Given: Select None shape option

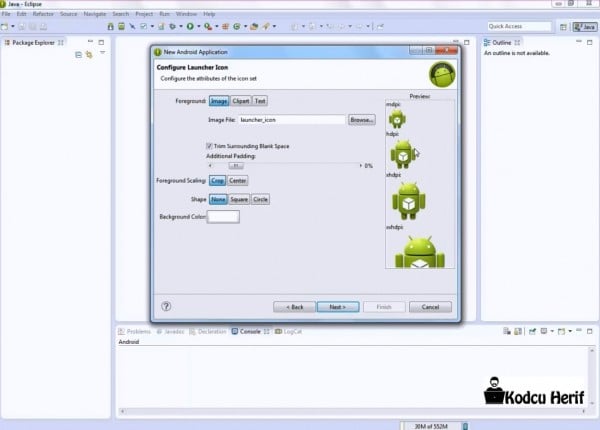Looking at the screenshot, I should 218,199.
